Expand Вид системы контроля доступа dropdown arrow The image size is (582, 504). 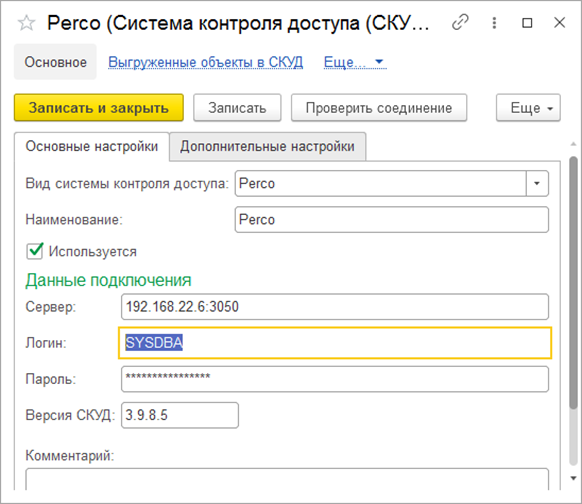tap(537, 183)
